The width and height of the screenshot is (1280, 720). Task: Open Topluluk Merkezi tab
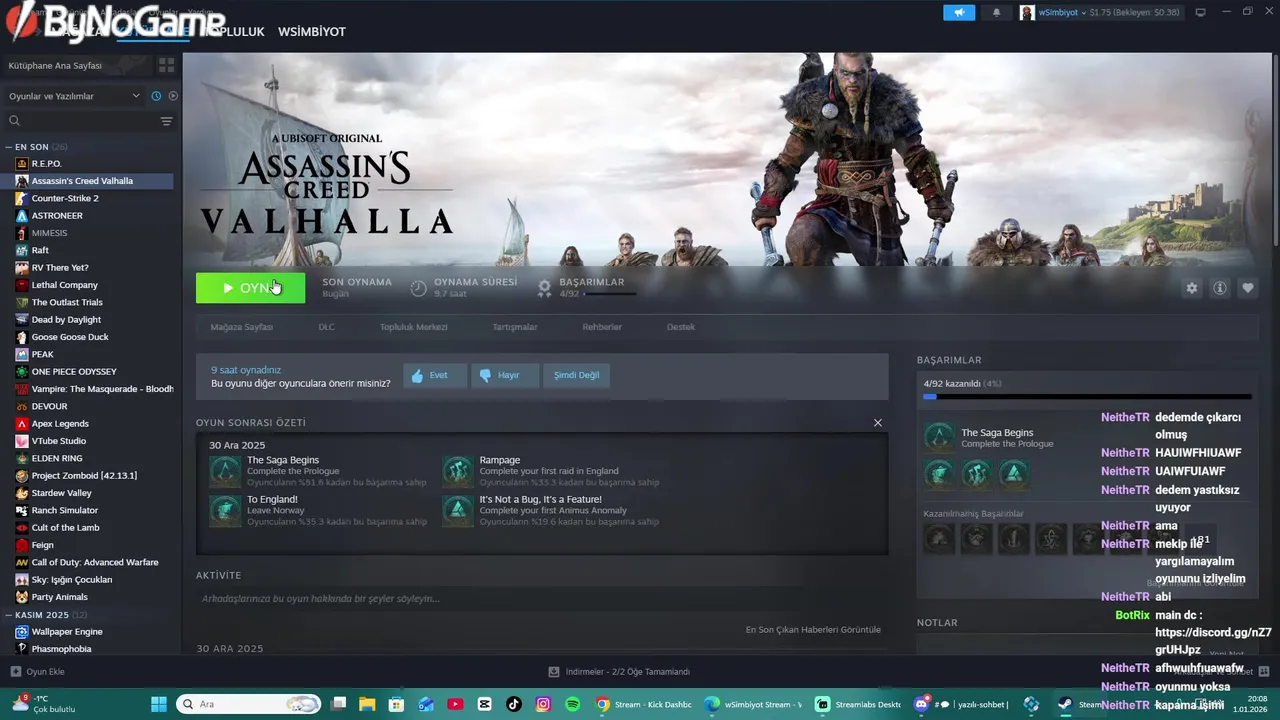(413, 327)
